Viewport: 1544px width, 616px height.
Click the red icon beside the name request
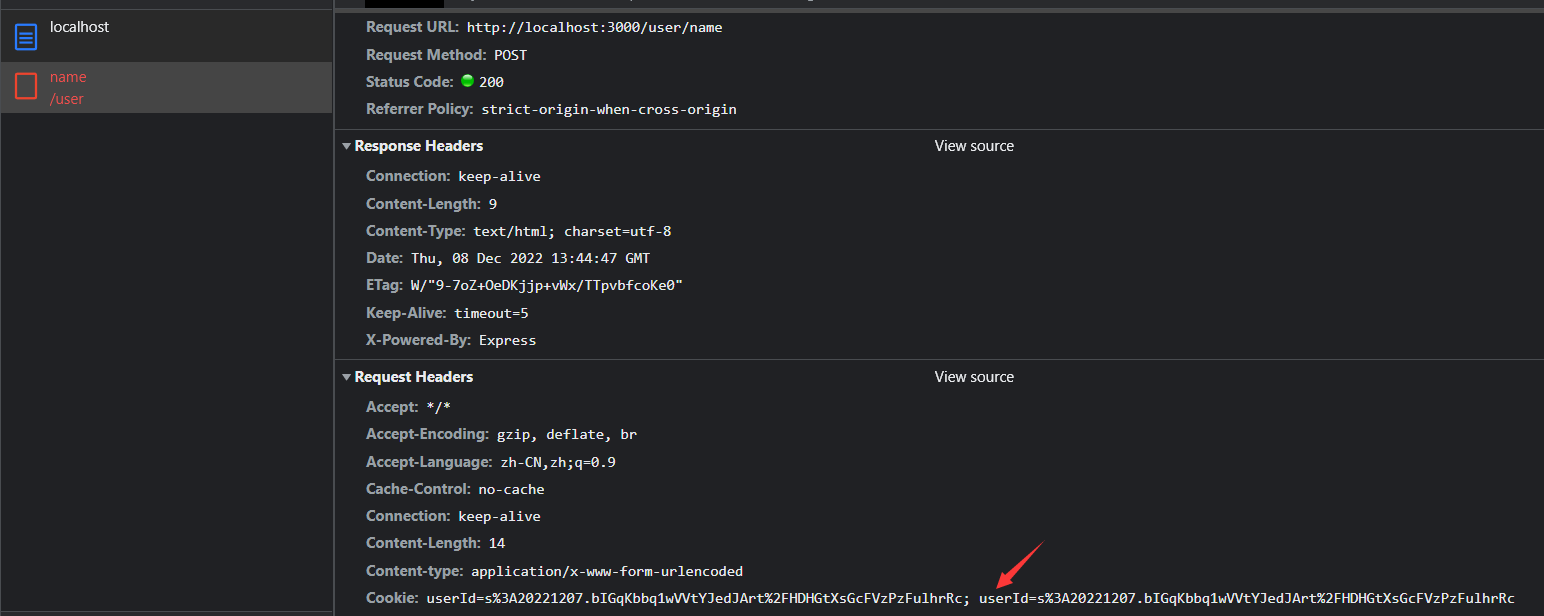pyautogui.click(x=26, y=87)
